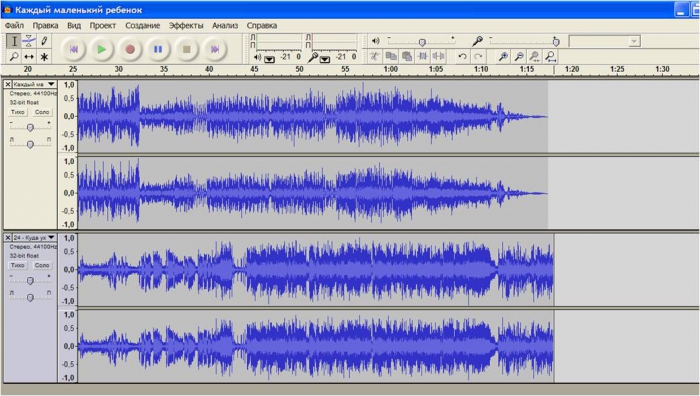Open the Правка menu
This screenshot has width=700, height=396.
[45, 25]
